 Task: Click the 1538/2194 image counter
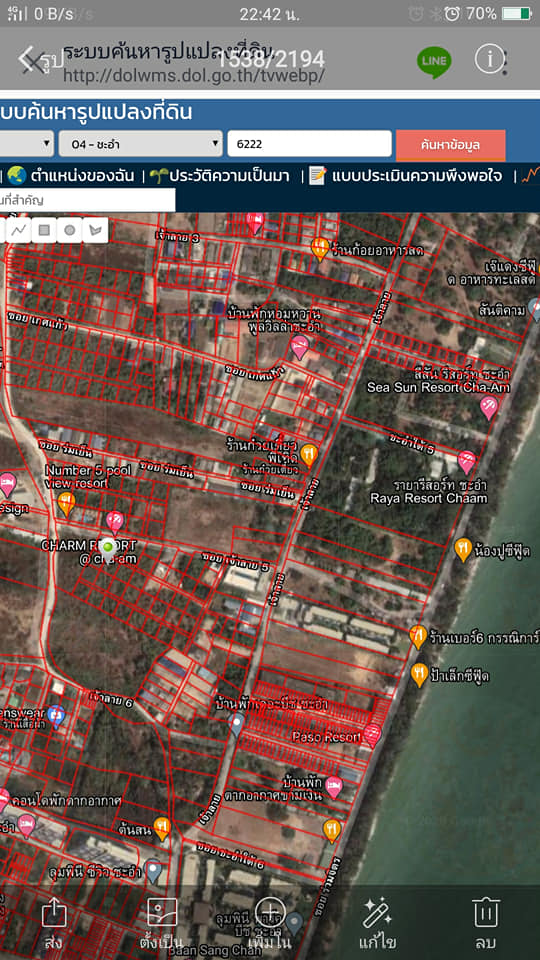(x=271, y=59)
